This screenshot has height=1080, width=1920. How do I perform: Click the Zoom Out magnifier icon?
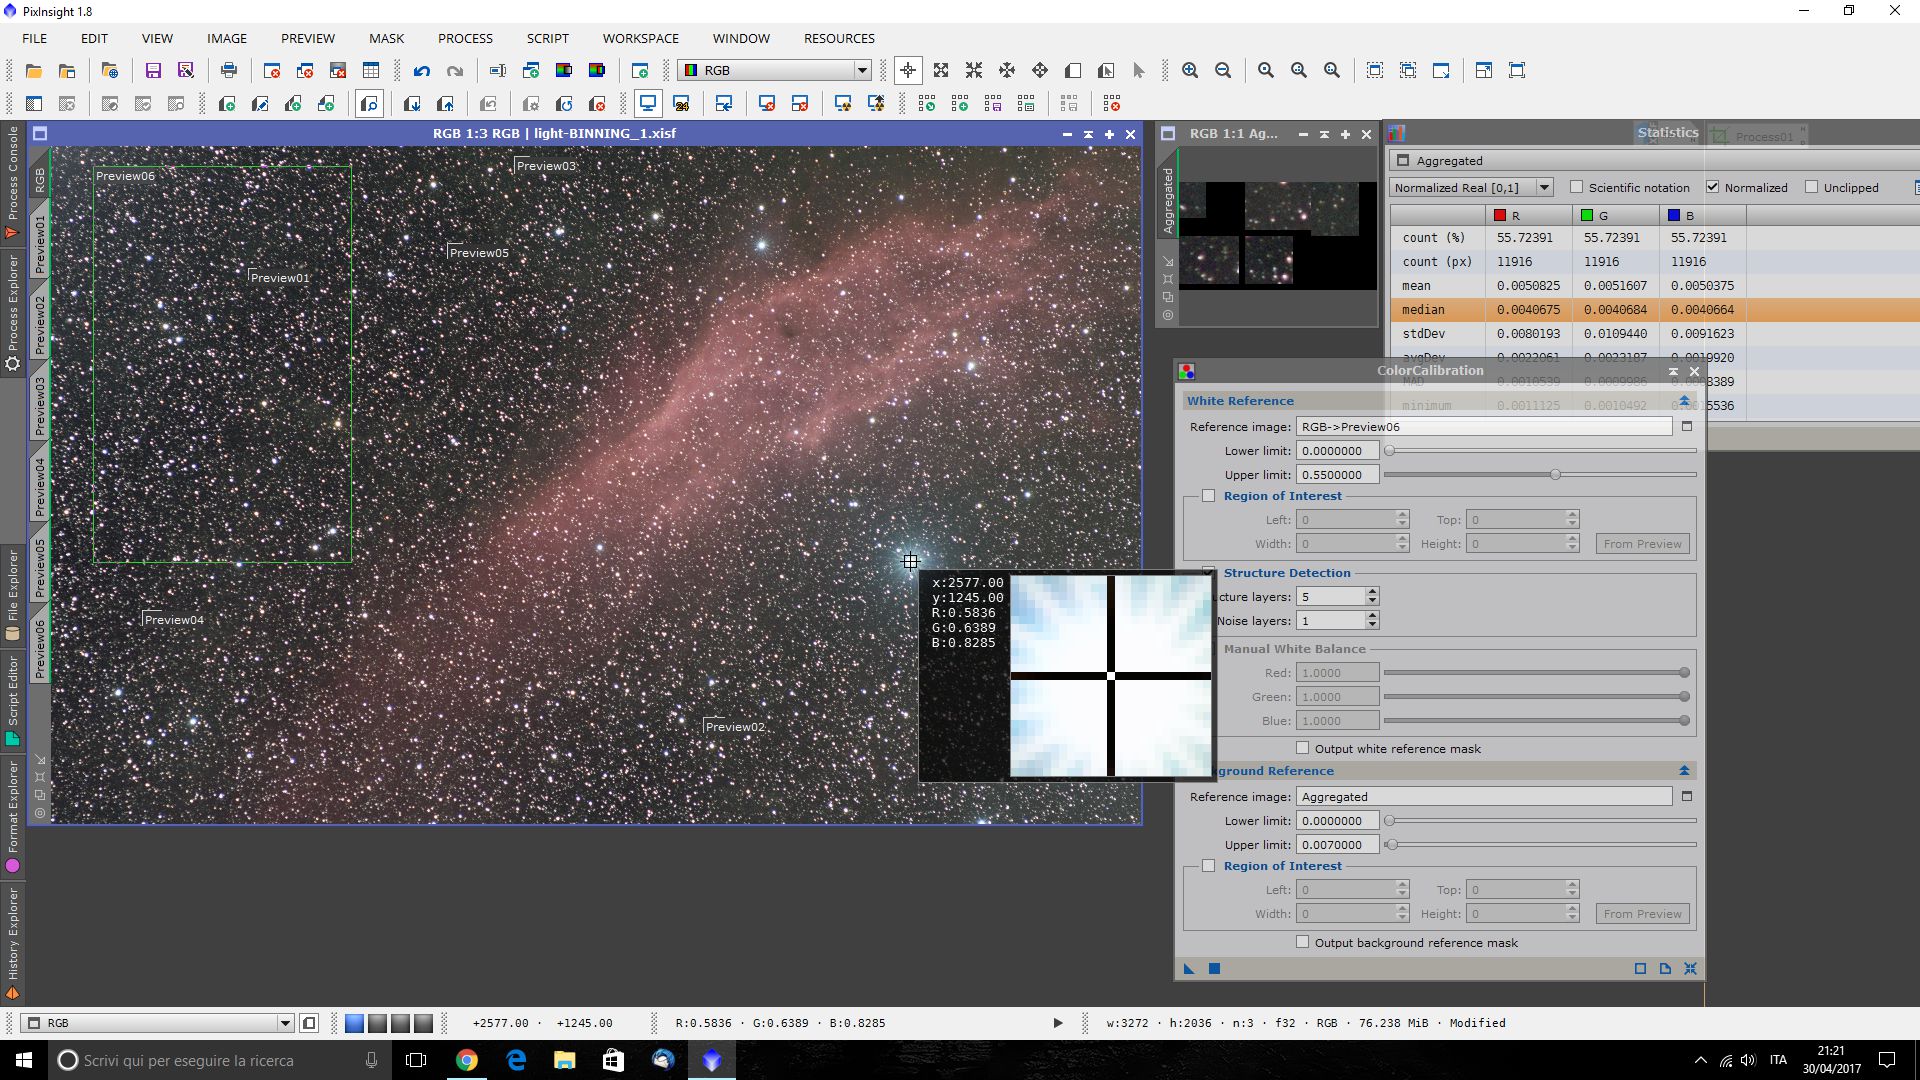click(x=1223, y=71)
